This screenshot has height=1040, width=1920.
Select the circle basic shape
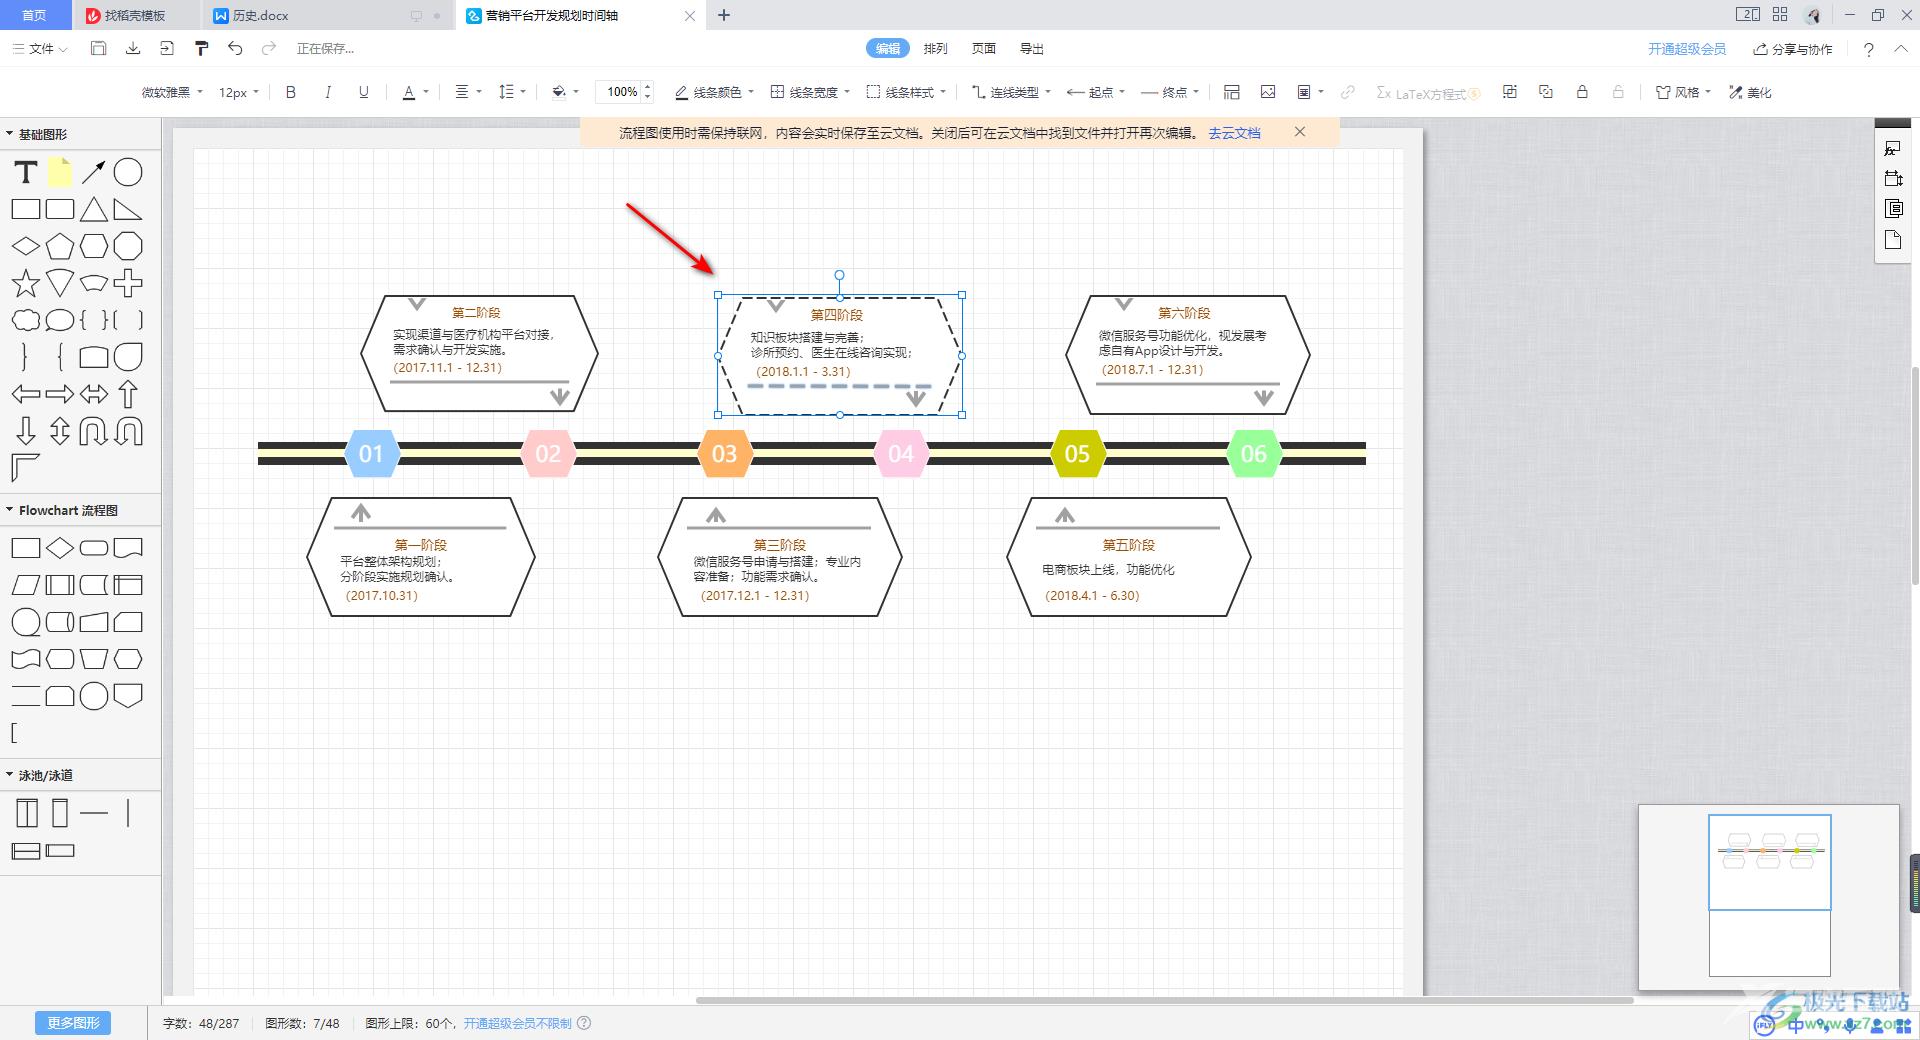point(128,172)
